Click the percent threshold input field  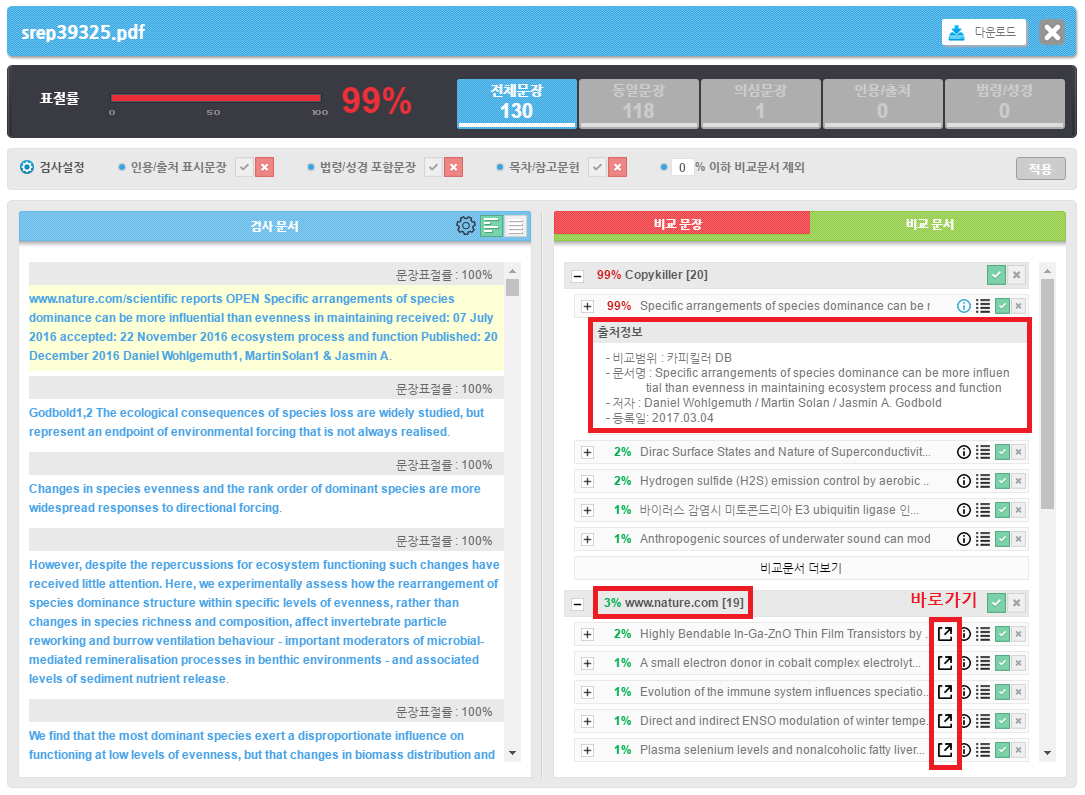pyautogui.click(x=682, y=168)
